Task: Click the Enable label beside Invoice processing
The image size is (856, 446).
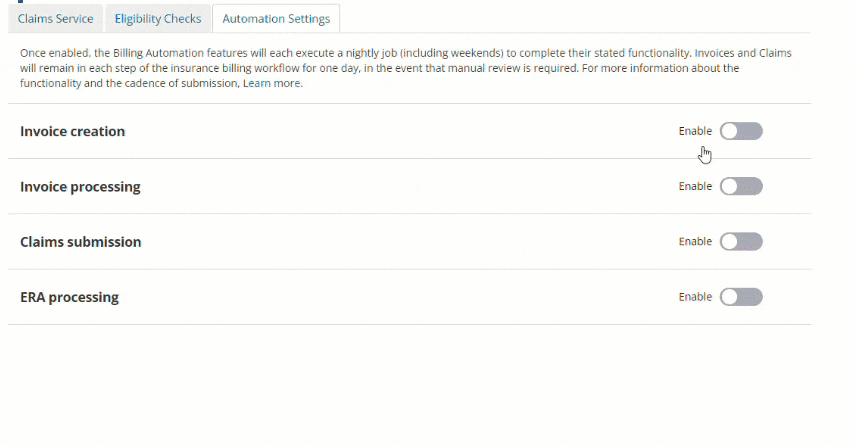Action: pos(695,186)
